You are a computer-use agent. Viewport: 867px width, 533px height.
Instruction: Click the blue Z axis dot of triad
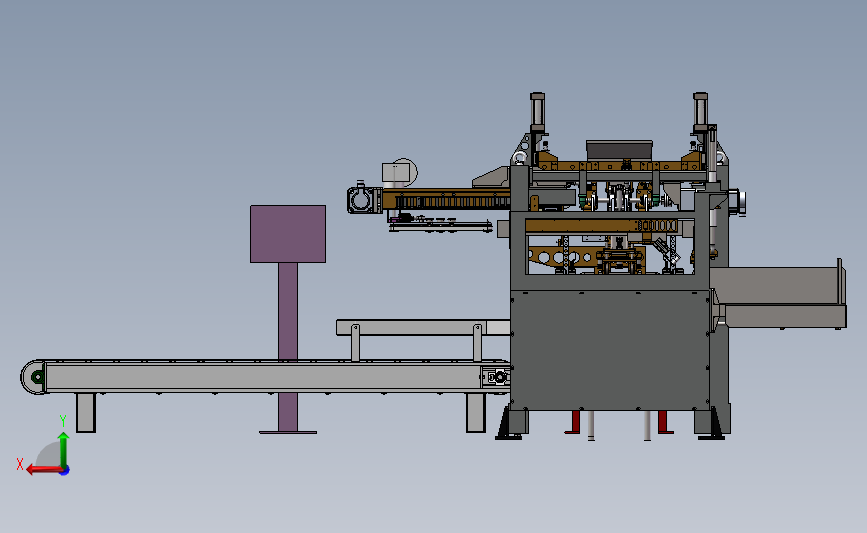[x=65, y=471]
